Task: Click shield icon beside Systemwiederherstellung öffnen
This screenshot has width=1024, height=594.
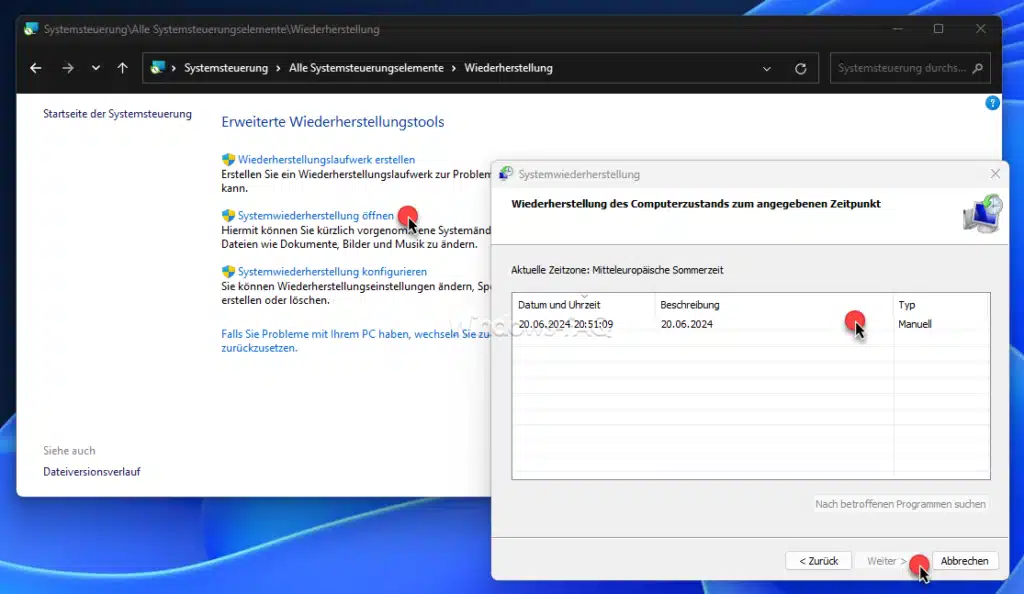Action: tap(228, 215)
